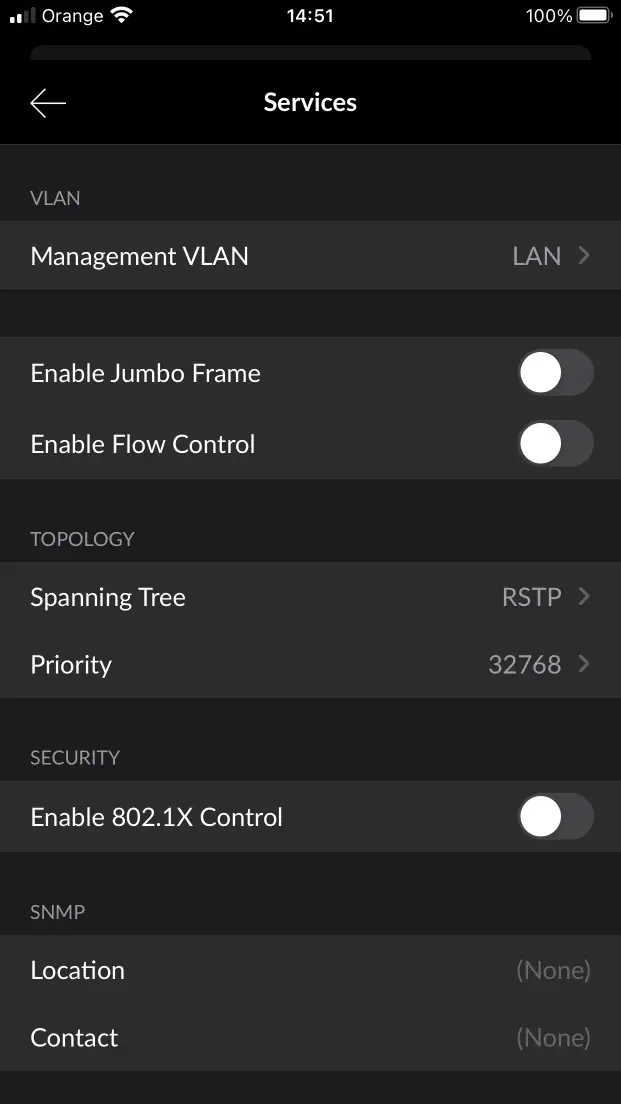
Task: Select the Management VLAN row label
Action: click(140, 256)
